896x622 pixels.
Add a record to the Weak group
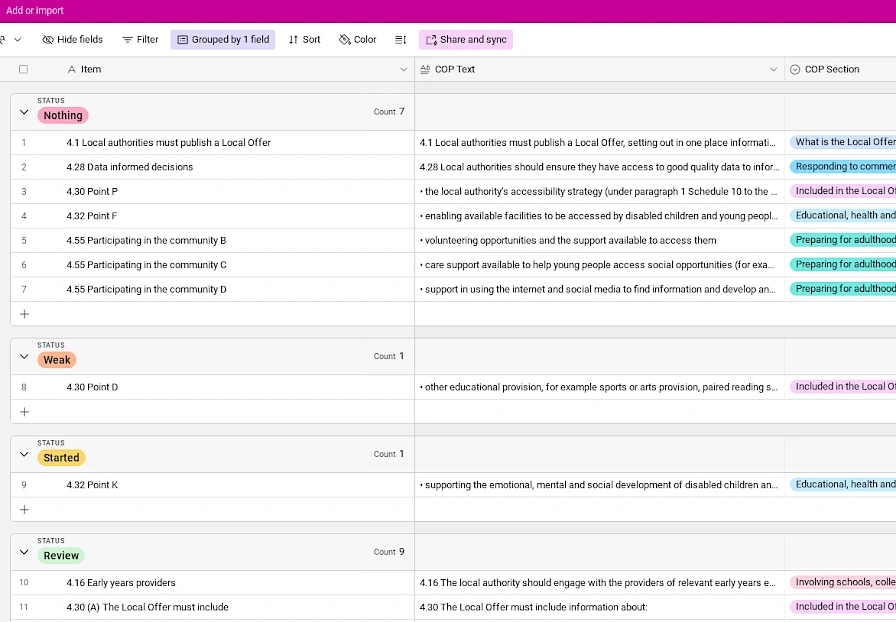(25, 412)
